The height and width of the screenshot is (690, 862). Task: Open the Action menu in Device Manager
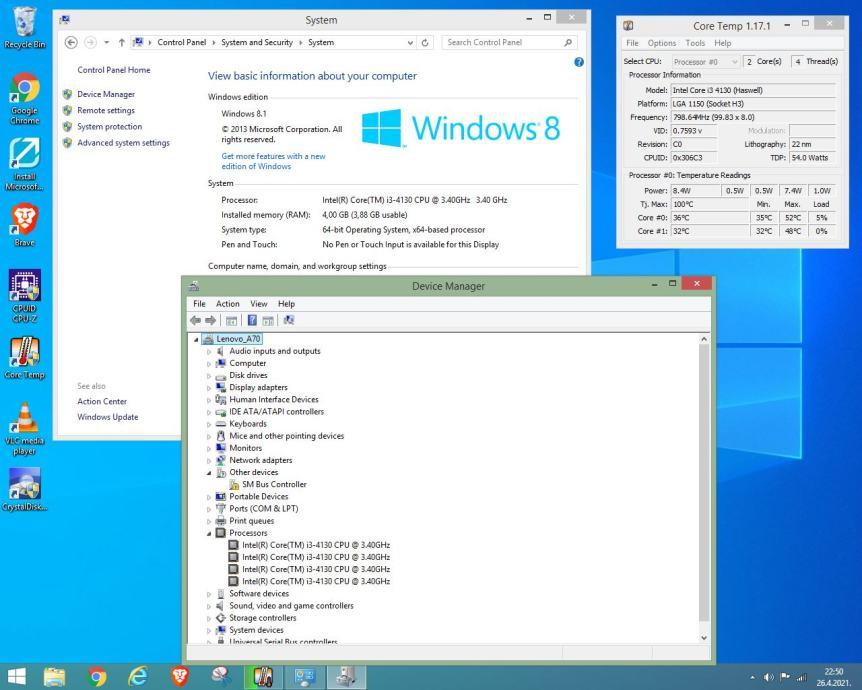(227, 304)
